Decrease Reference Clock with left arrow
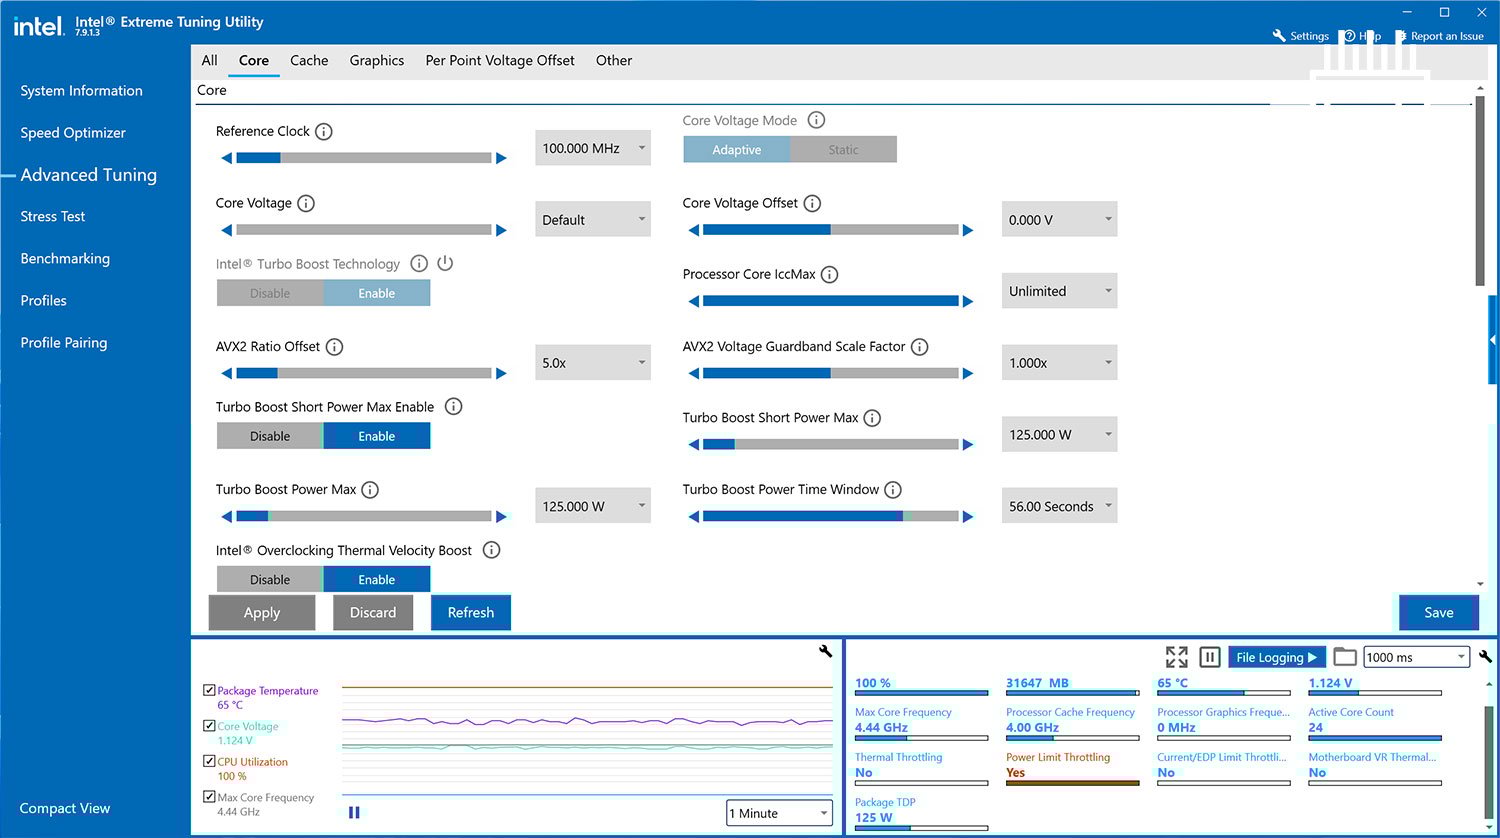The image size is (1500, 838). click(x=227, y=158)
